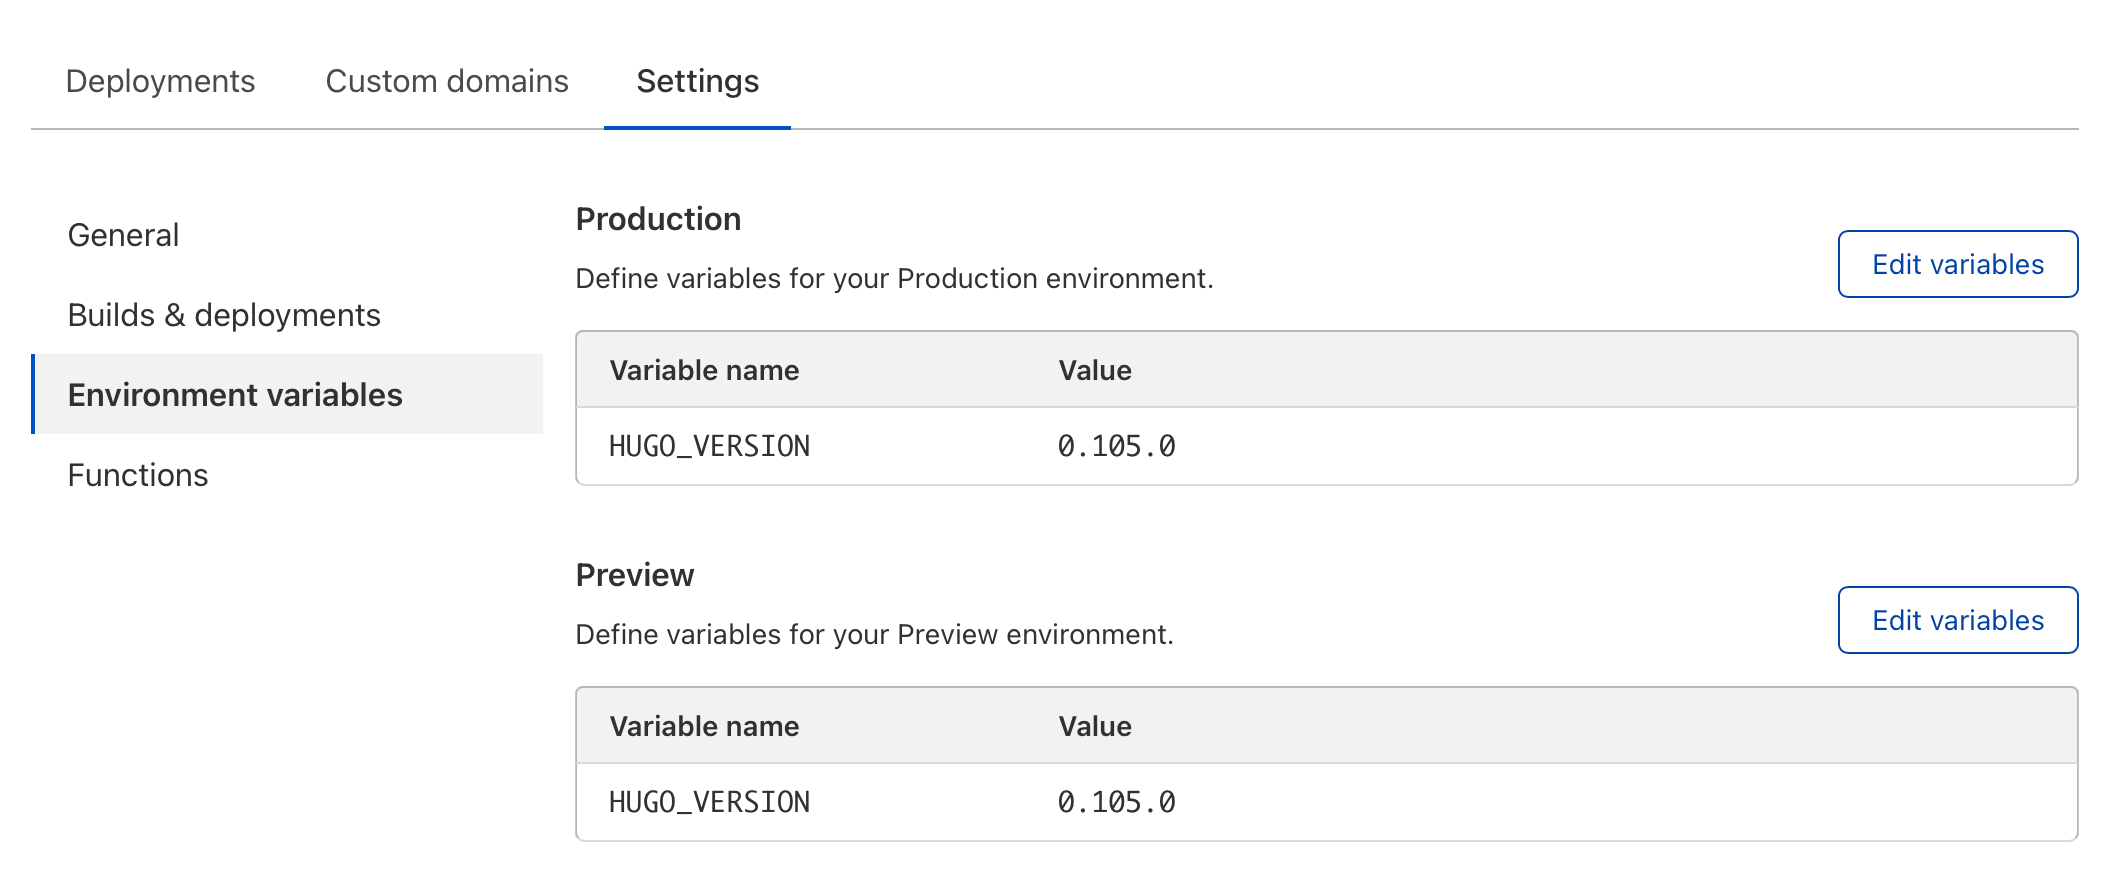Select HUGO_VERSION name in Production table
The width and height of the screenshot is (2118, 880).
click(x=709, y=446)
